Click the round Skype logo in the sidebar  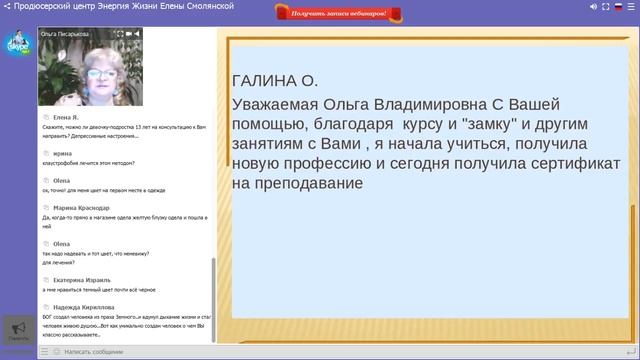[18, 43]
